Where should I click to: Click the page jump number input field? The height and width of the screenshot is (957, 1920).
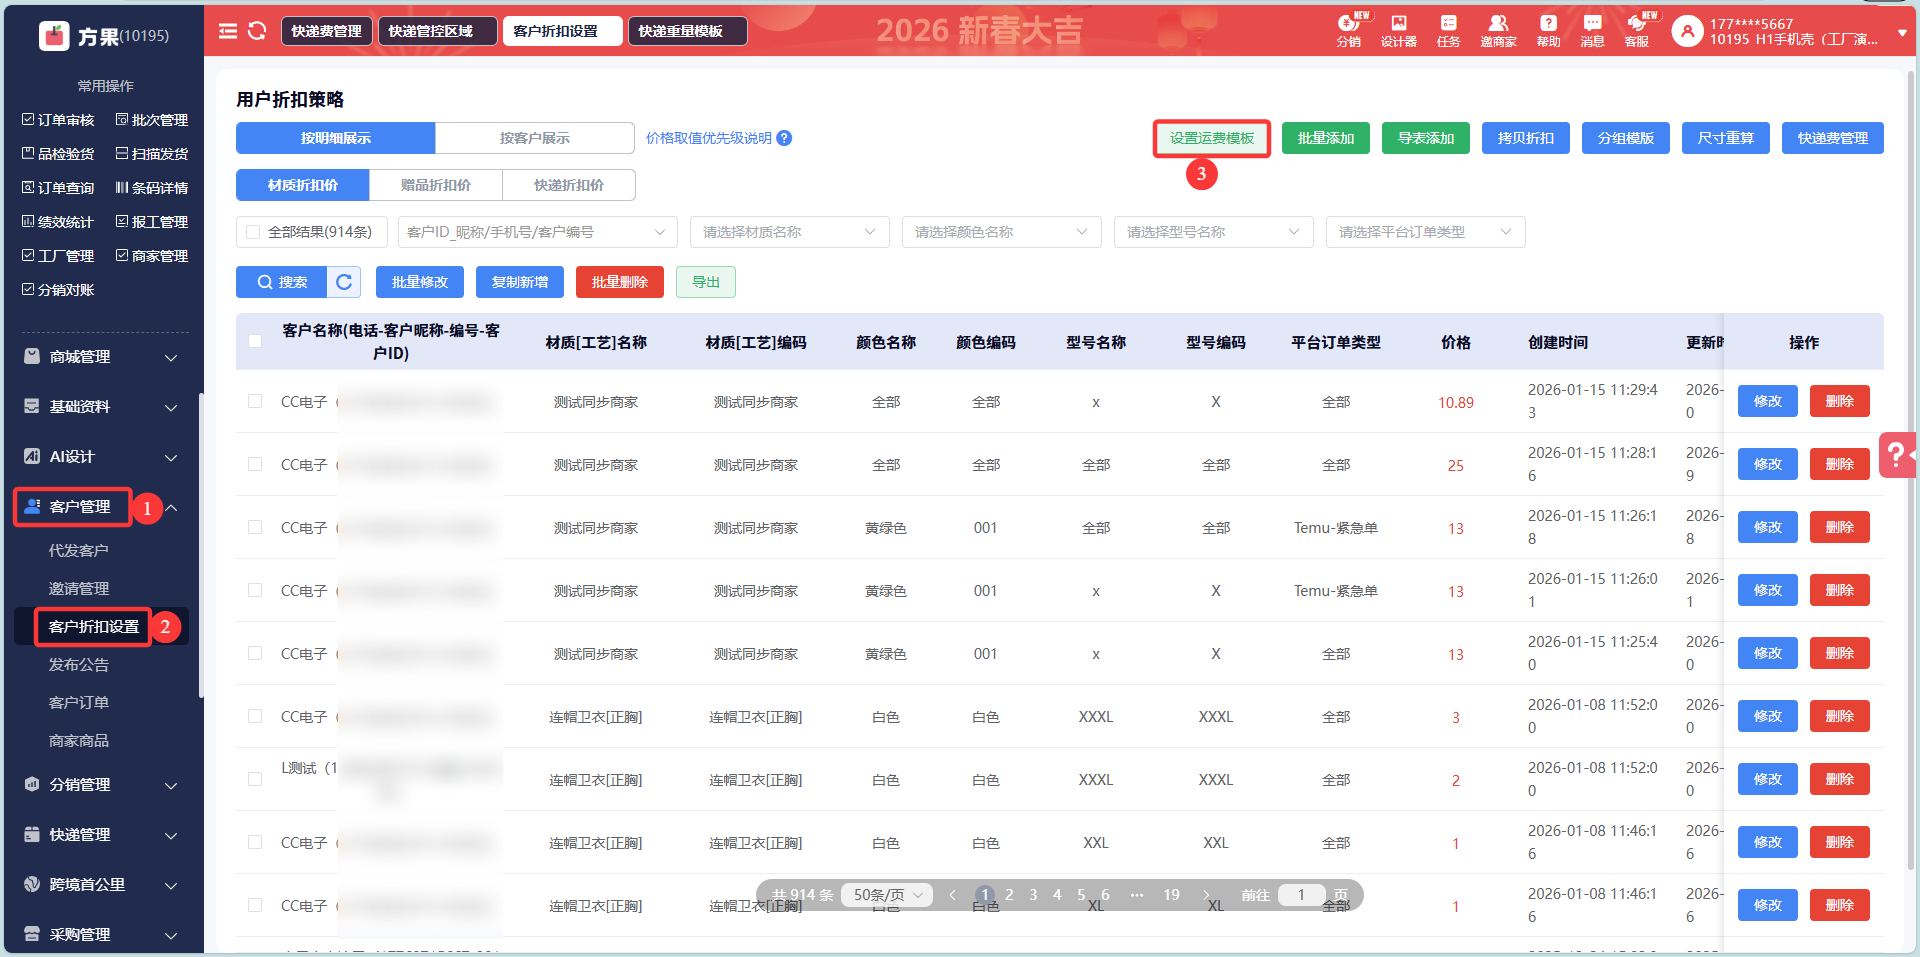click(1301, 895)
